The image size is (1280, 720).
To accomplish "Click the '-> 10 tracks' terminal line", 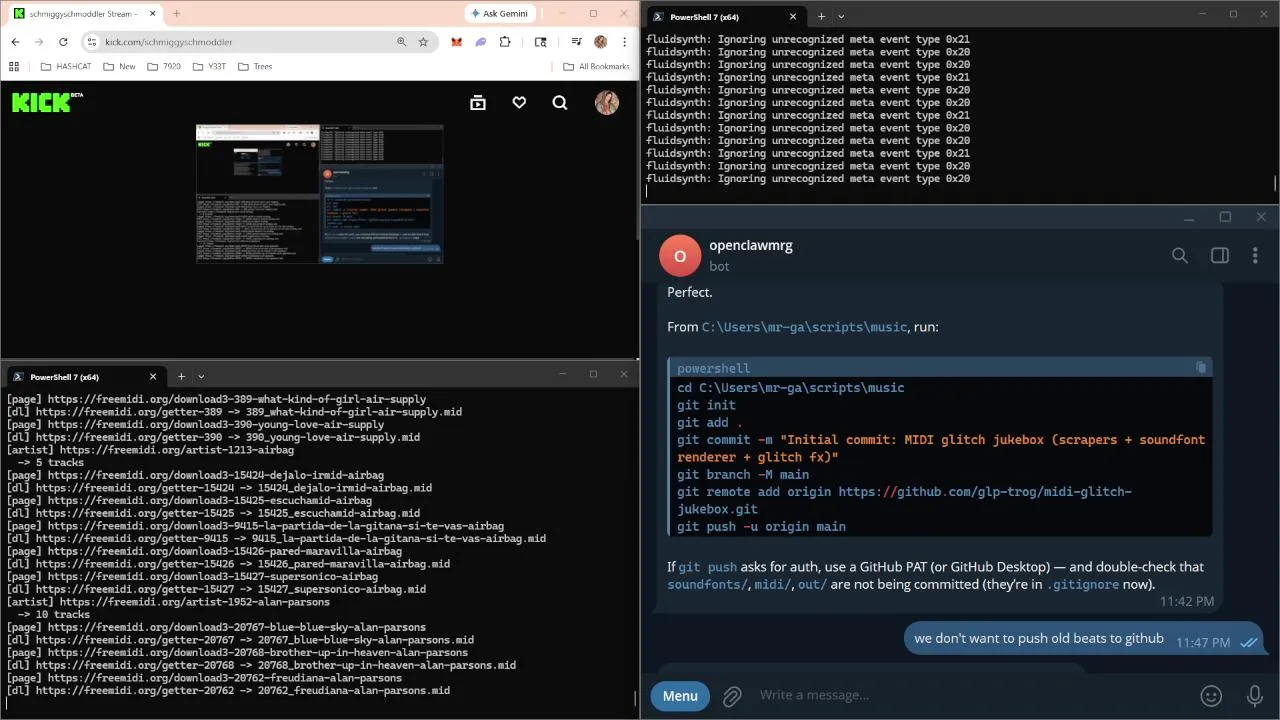I will [53, 615].
